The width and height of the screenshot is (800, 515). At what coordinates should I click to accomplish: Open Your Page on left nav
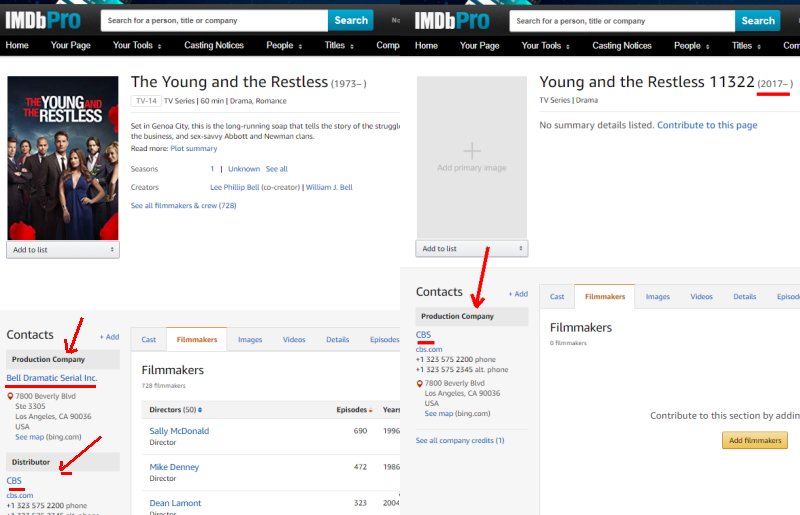(70, 45)
